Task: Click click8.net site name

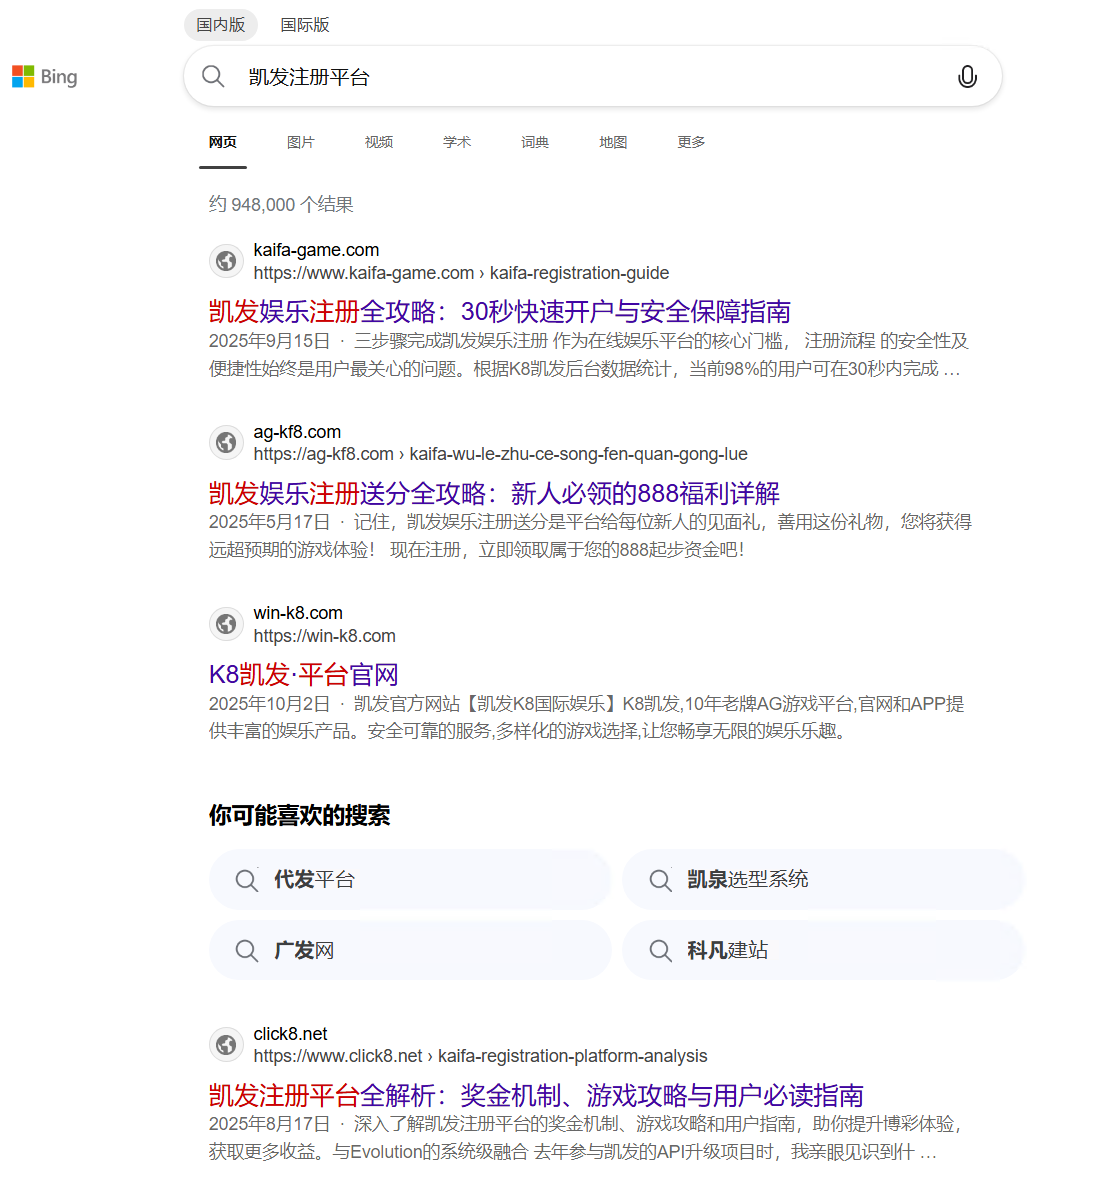Action: coord(290,1034)
